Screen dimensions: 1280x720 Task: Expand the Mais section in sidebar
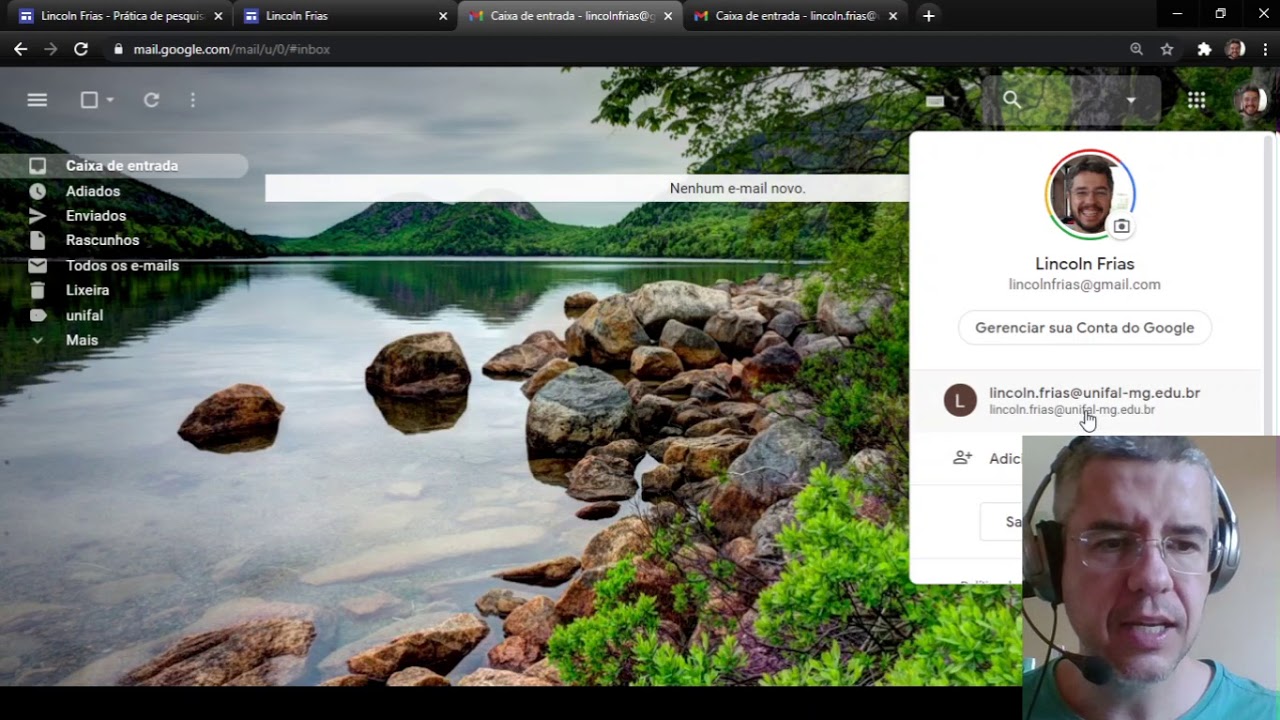pyautogui.click(x=81, y=340)
